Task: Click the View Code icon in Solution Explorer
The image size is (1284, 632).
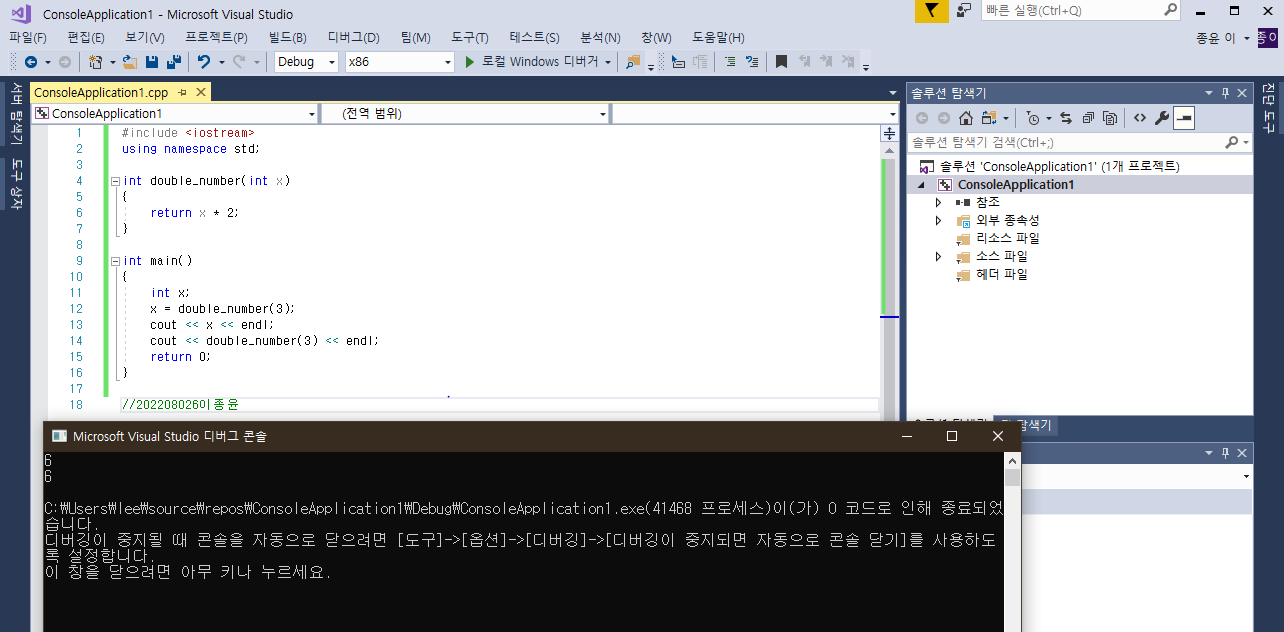Action: tap(1139, 118)
